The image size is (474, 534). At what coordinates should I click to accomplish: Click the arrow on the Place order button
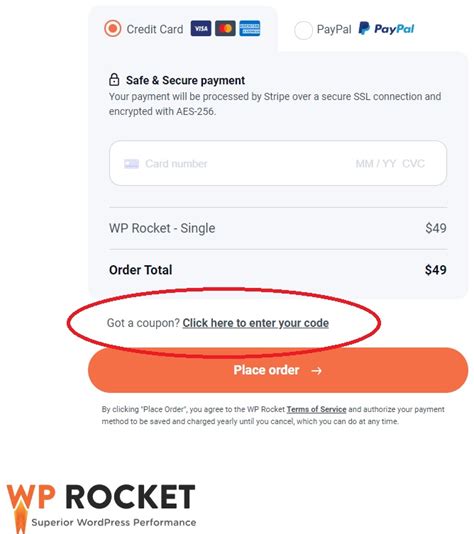317,371
